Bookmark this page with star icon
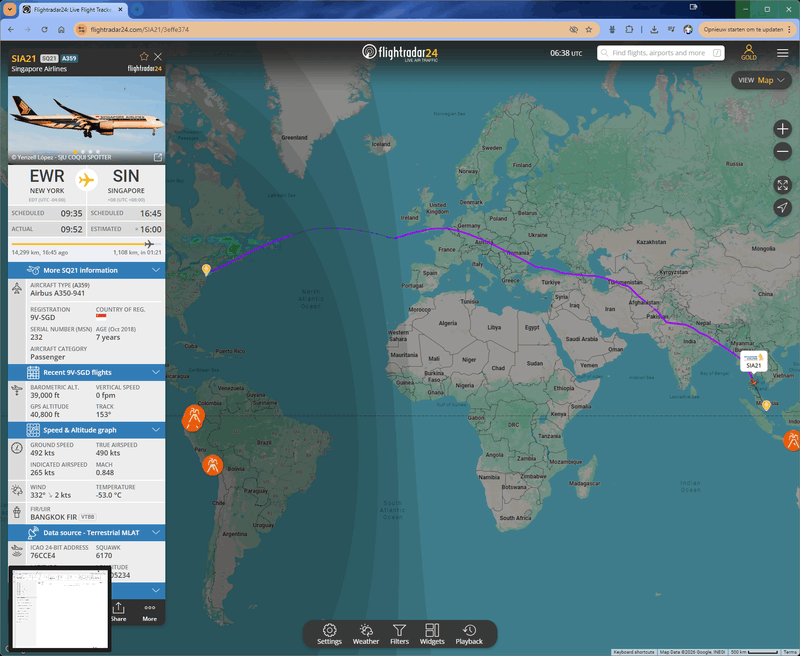 tap(589, 30)
